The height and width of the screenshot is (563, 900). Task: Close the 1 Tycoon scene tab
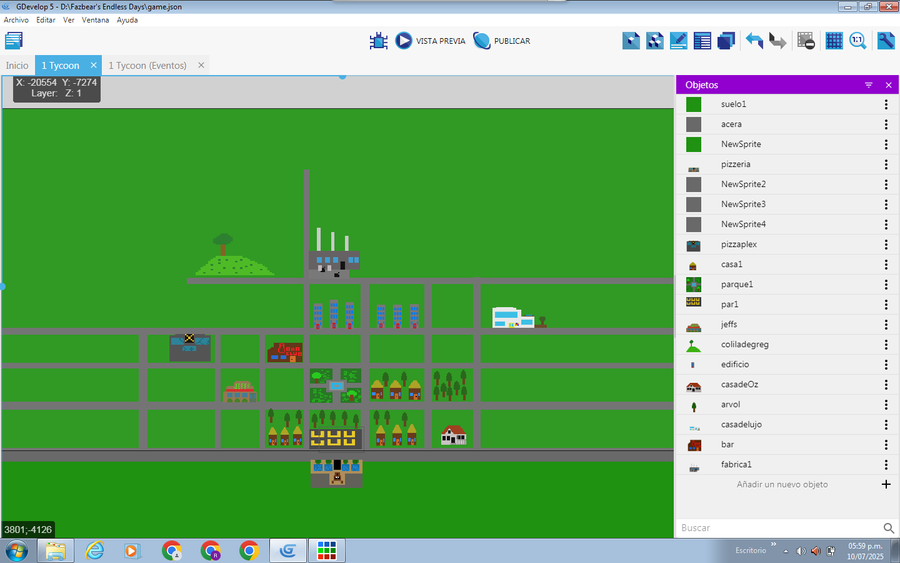click(x=94, y=65)
